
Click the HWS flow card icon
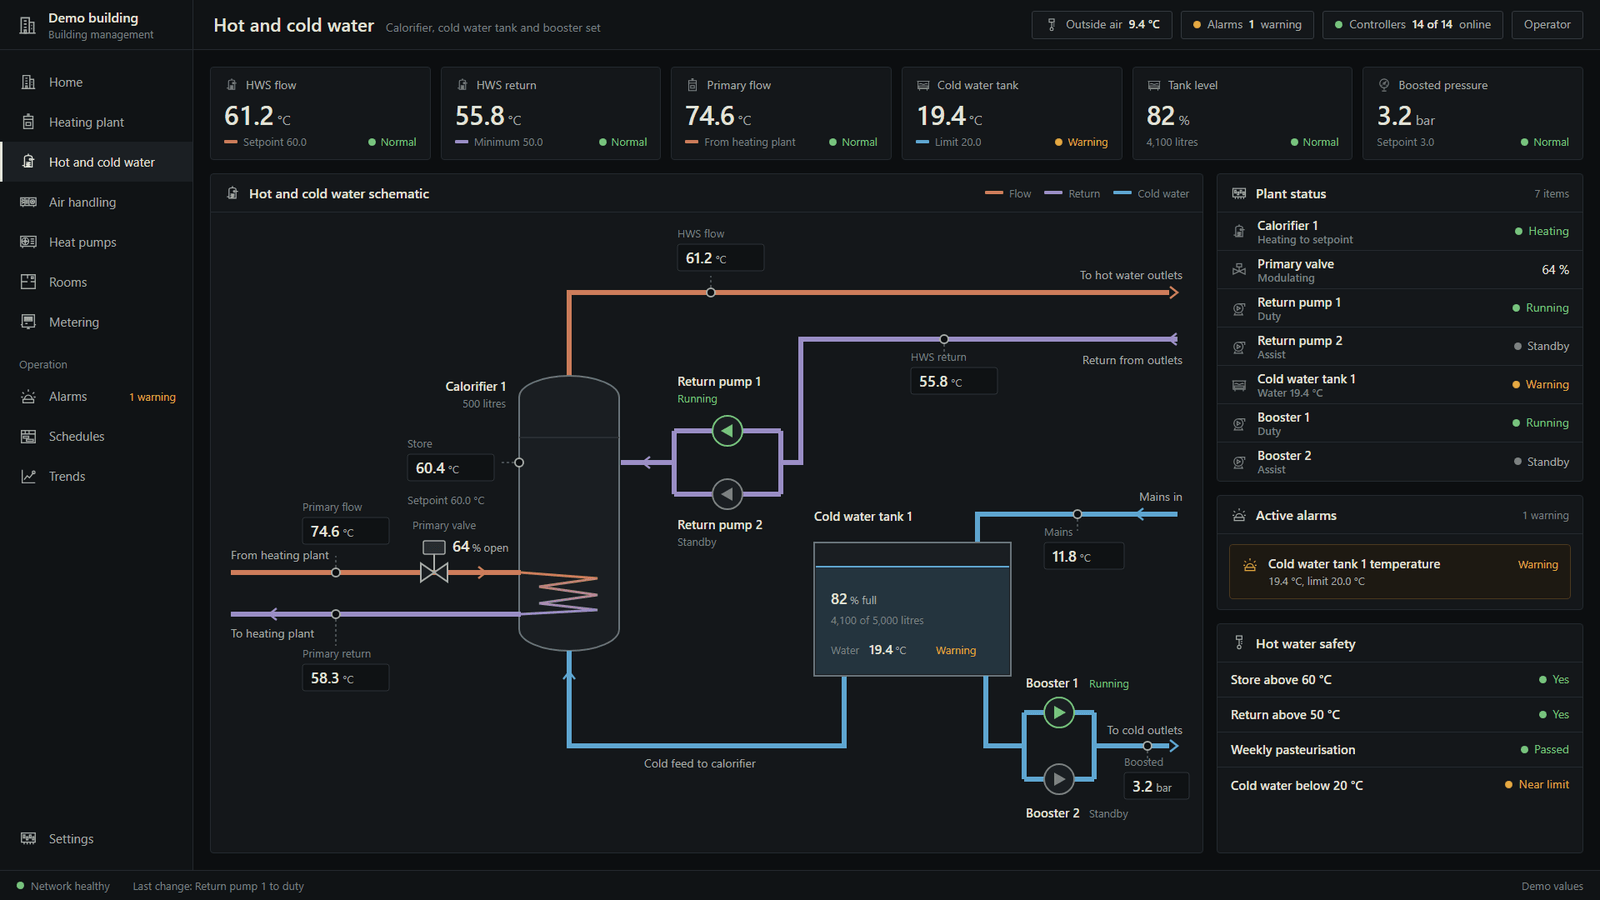coord(232,85)
